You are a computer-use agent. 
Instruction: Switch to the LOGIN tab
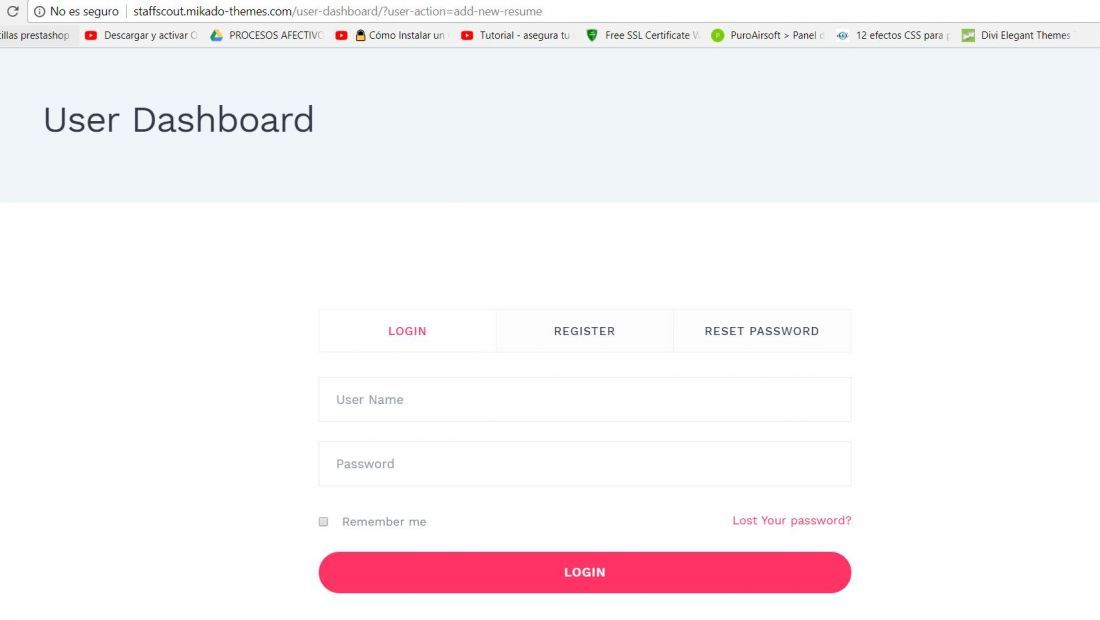pyautogui.click(x=408, y=331)
